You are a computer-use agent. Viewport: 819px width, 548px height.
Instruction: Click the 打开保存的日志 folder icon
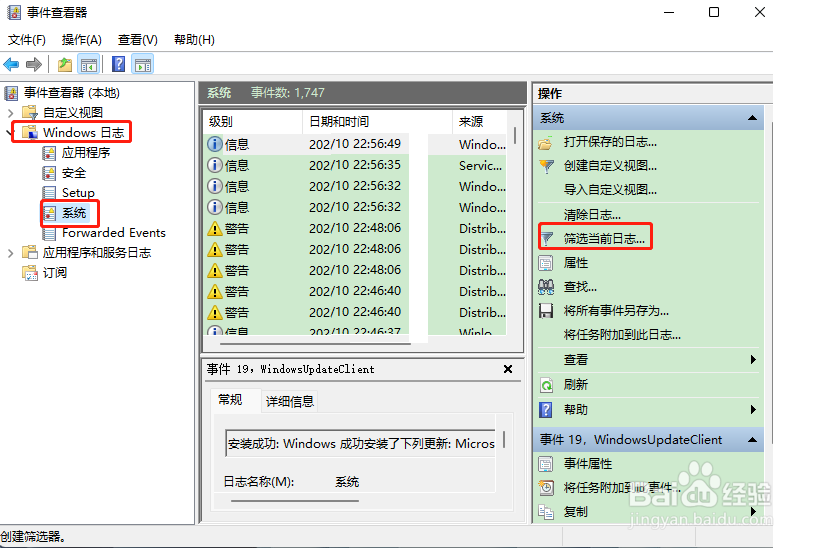pos(546,143)
